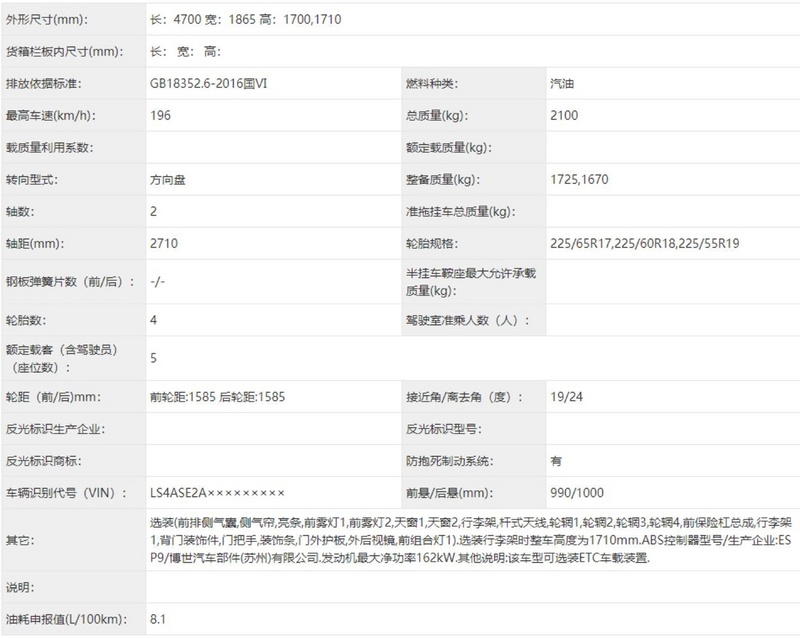Image resolution: width=800 pixels, height=638 pixels.
Task: Click the VIN value LS4ASE2A×××××××××
Action: (217, 493)
